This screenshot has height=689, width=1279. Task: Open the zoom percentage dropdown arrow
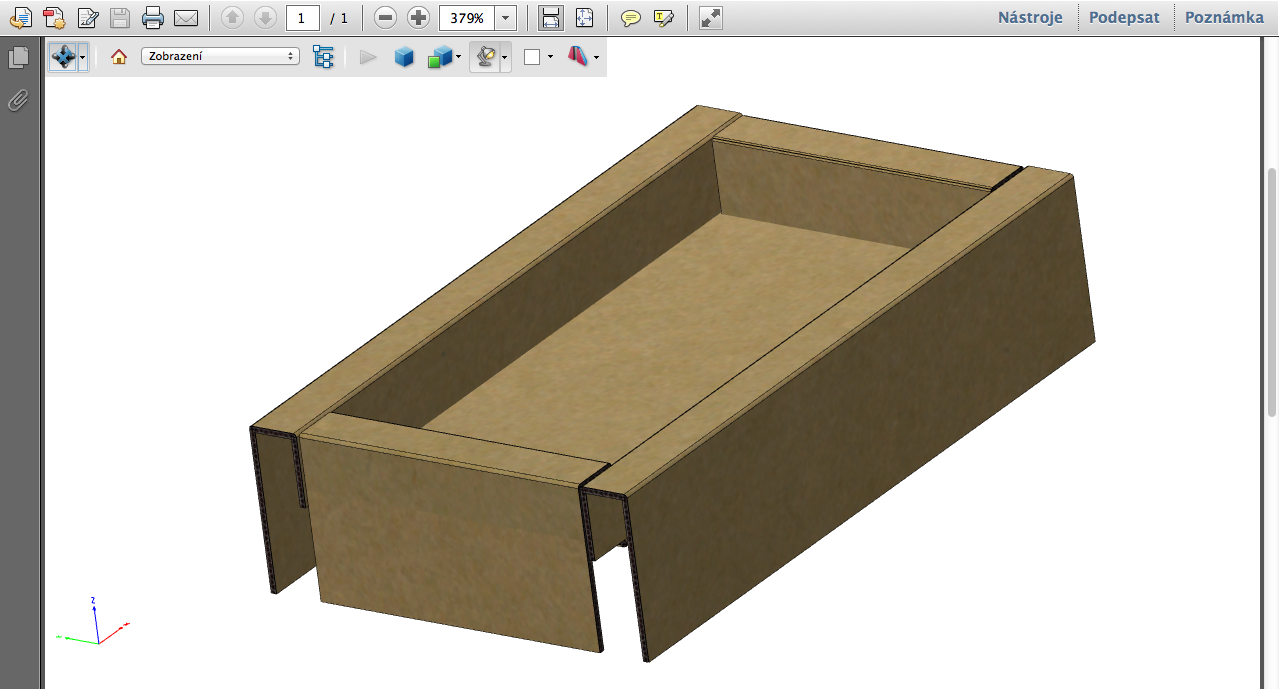point(507,17)
